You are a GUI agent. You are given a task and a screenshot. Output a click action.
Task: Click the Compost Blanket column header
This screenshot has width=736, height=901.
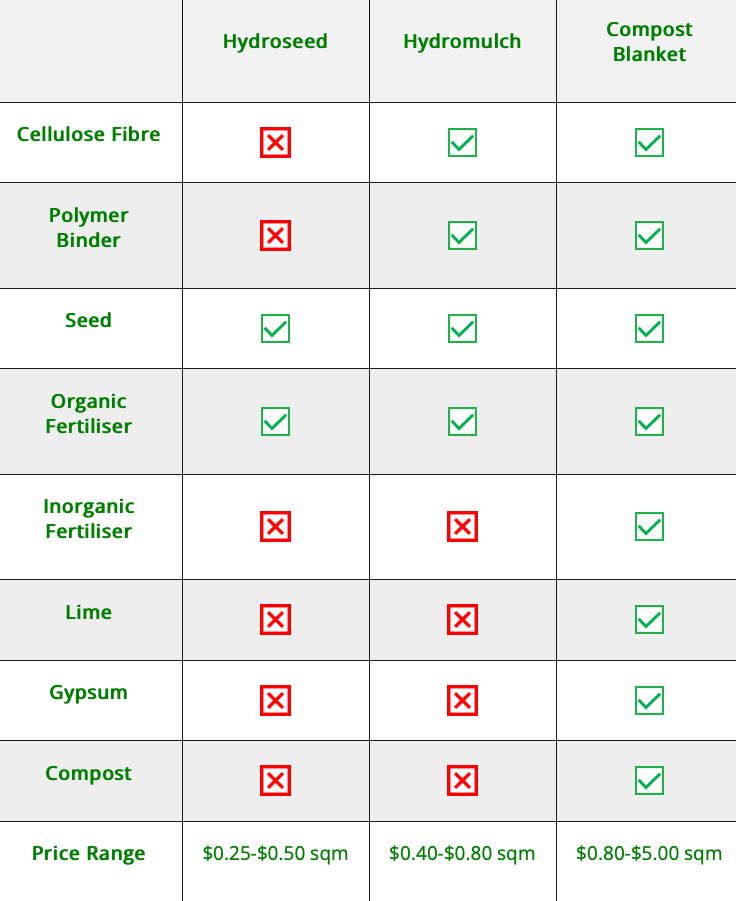pyautogui.click(x=649, y=41)
